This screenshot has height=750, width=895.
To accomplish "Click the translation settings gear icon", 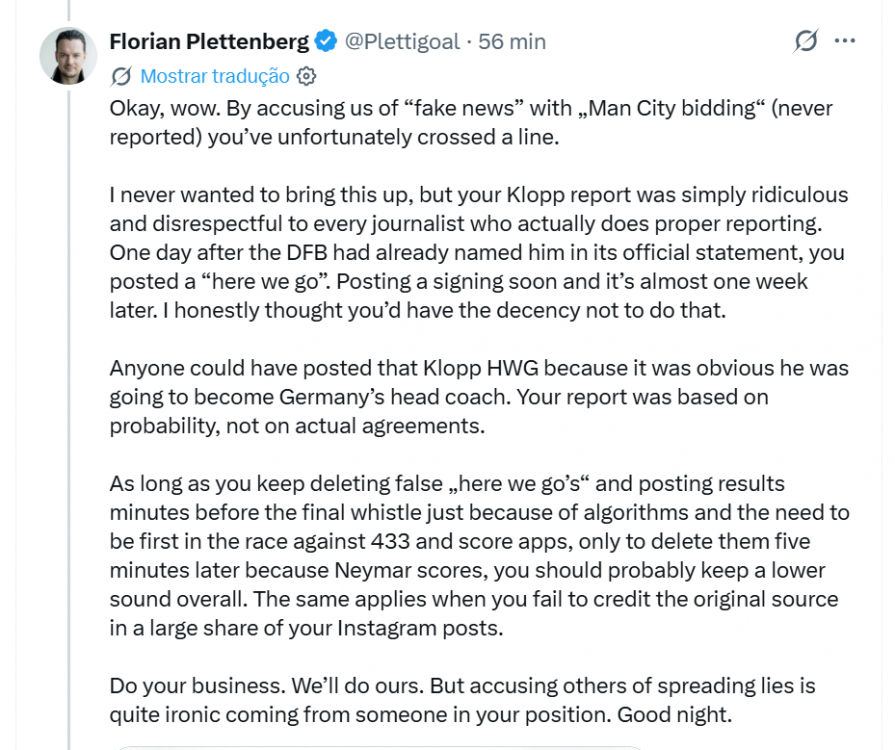I will pos(307,76).
